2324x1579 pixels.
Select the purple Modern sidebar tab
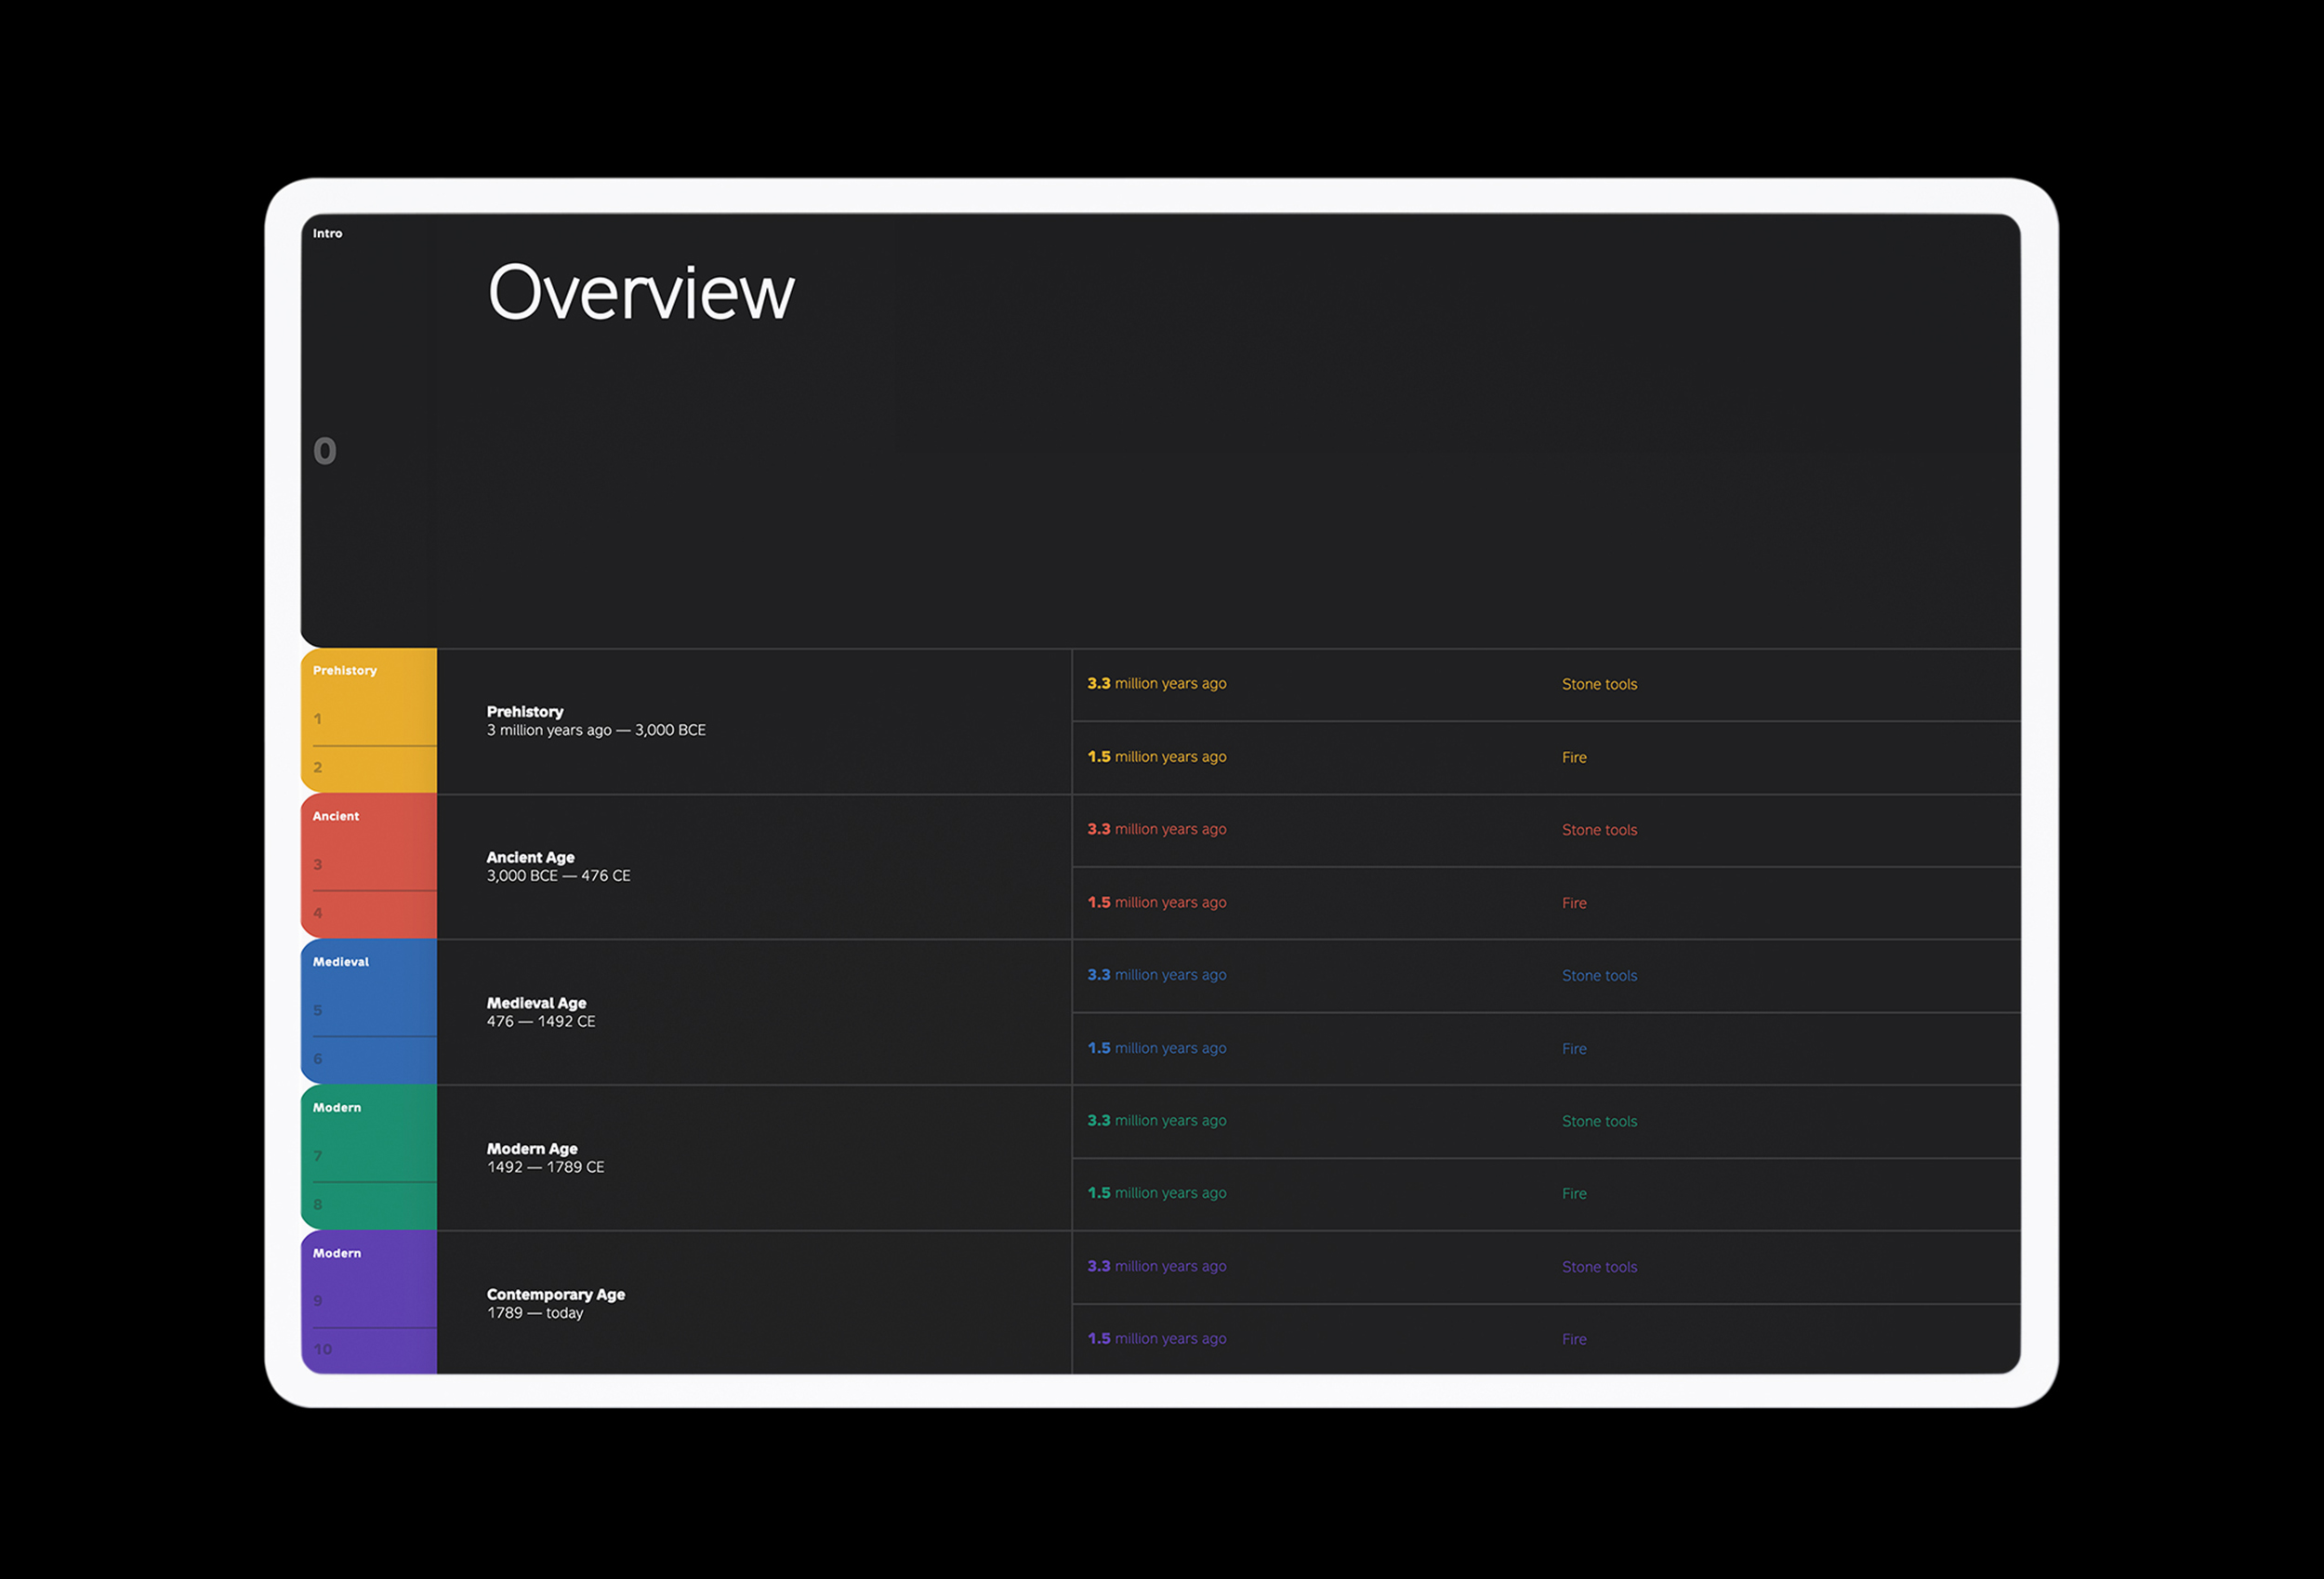pos(336,1253)
